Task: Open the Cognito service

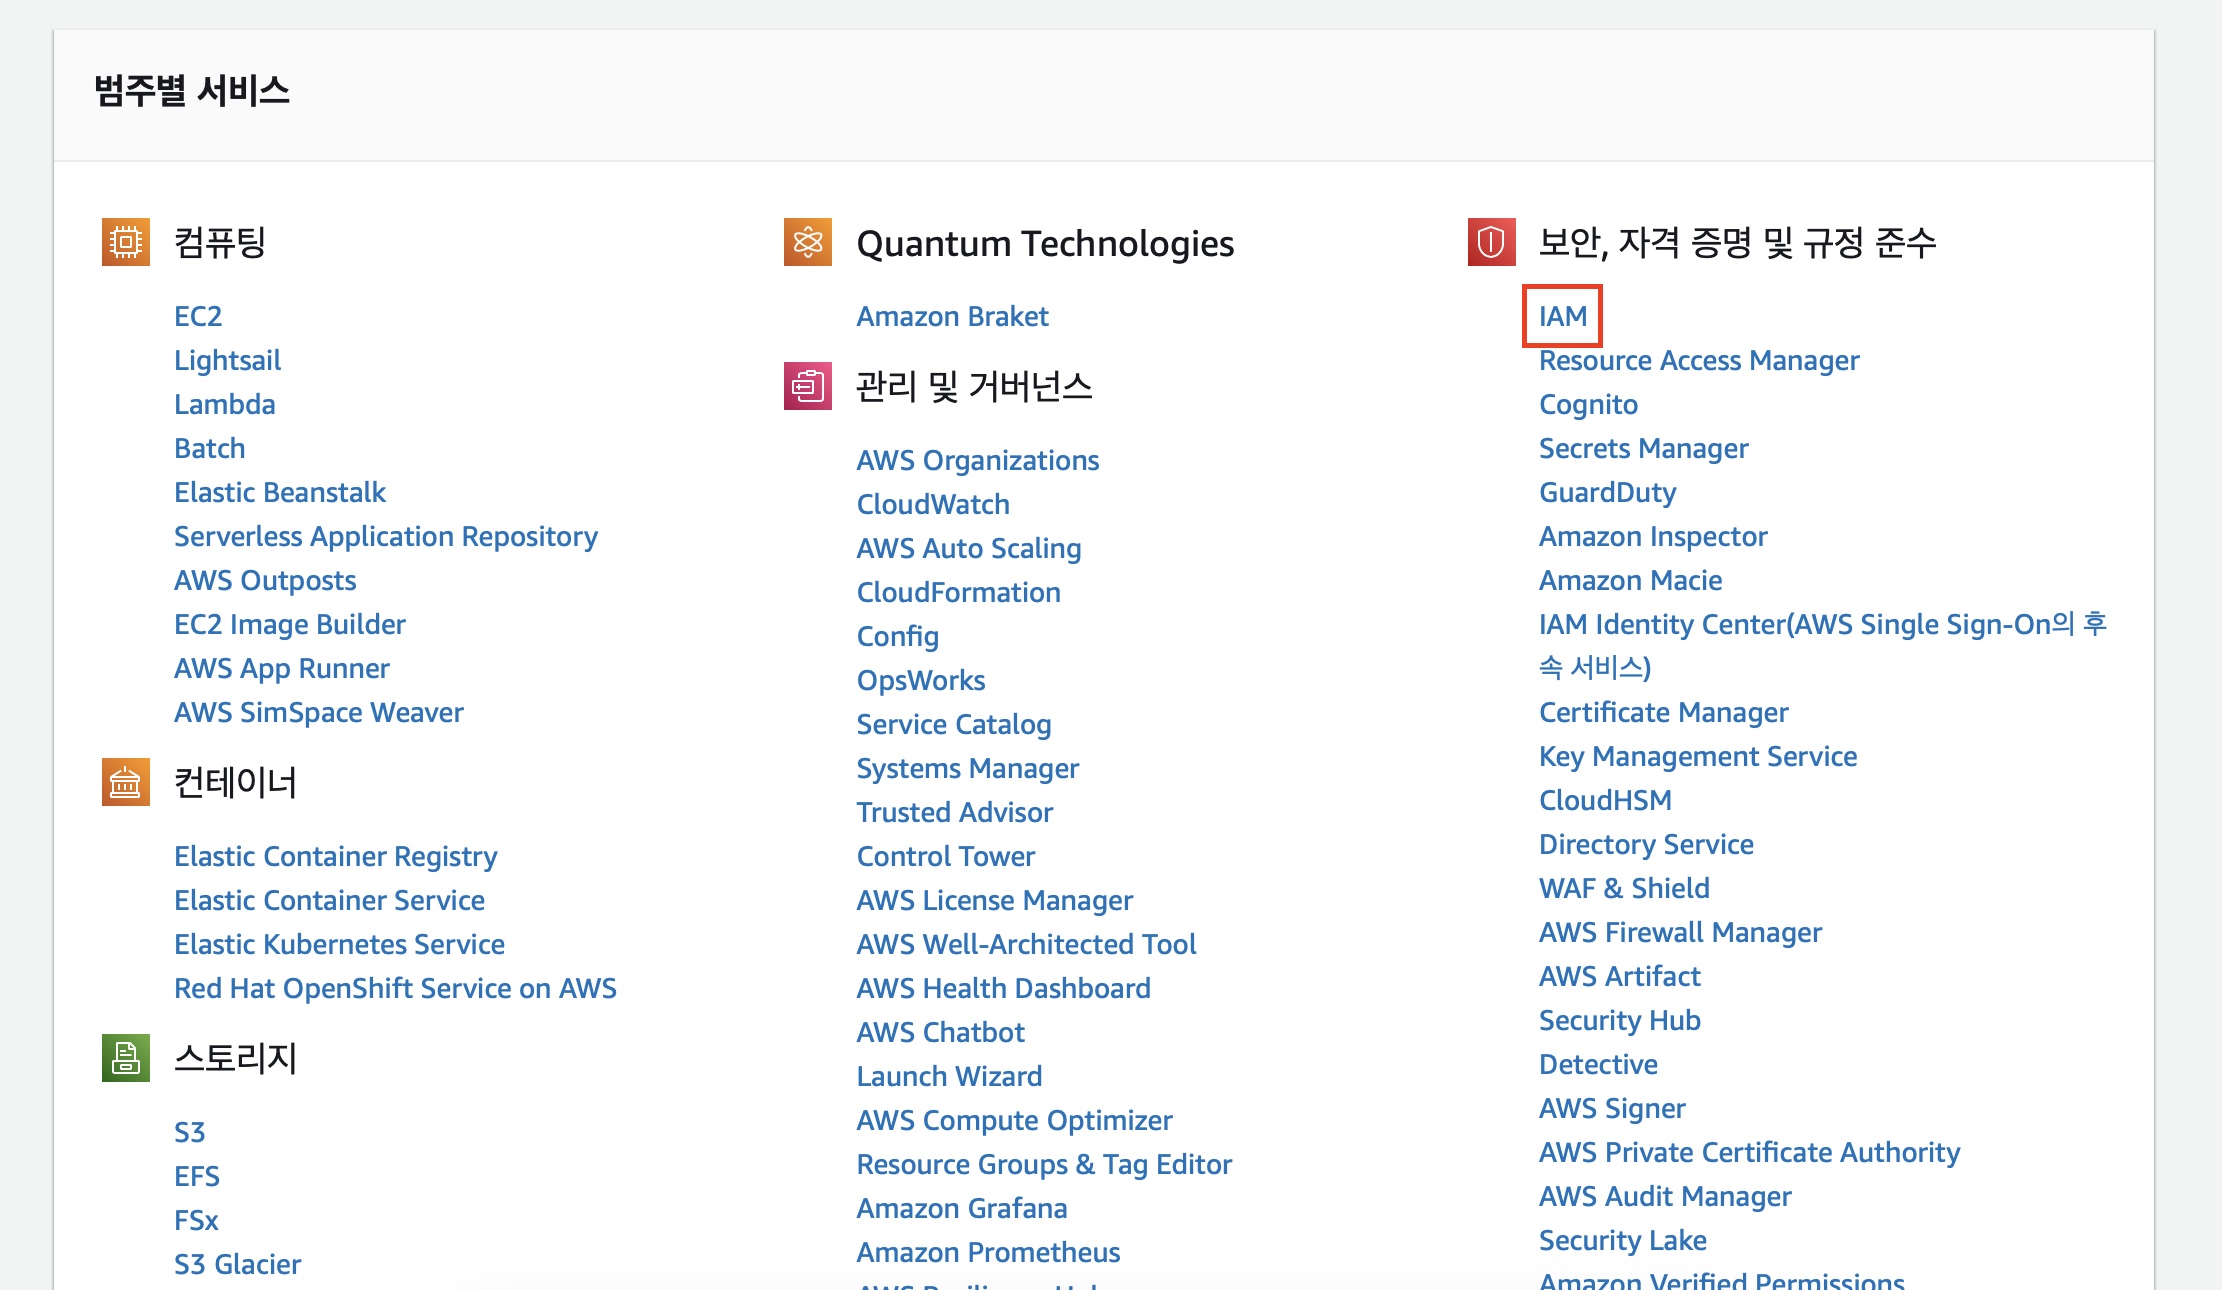Action: 1588,405
